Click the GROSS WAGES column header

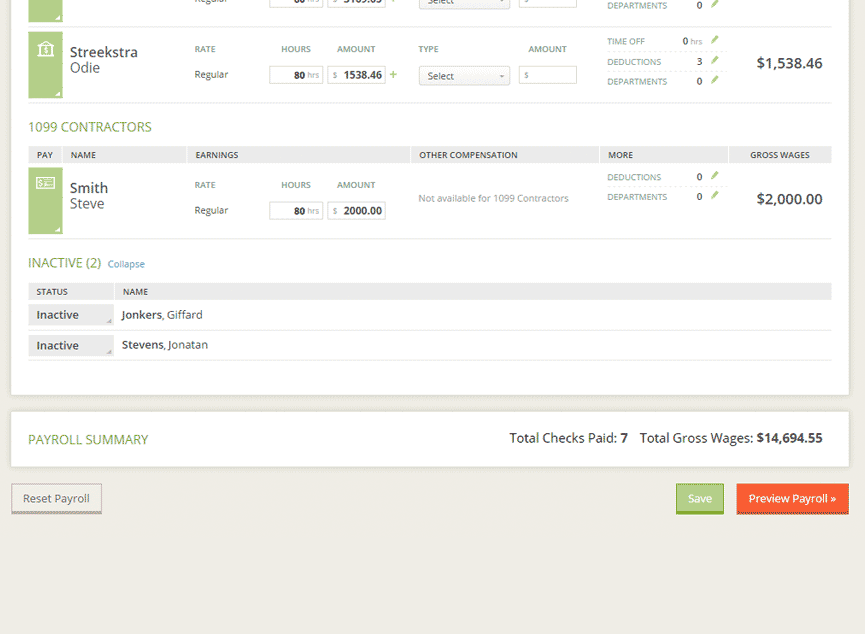780,155
